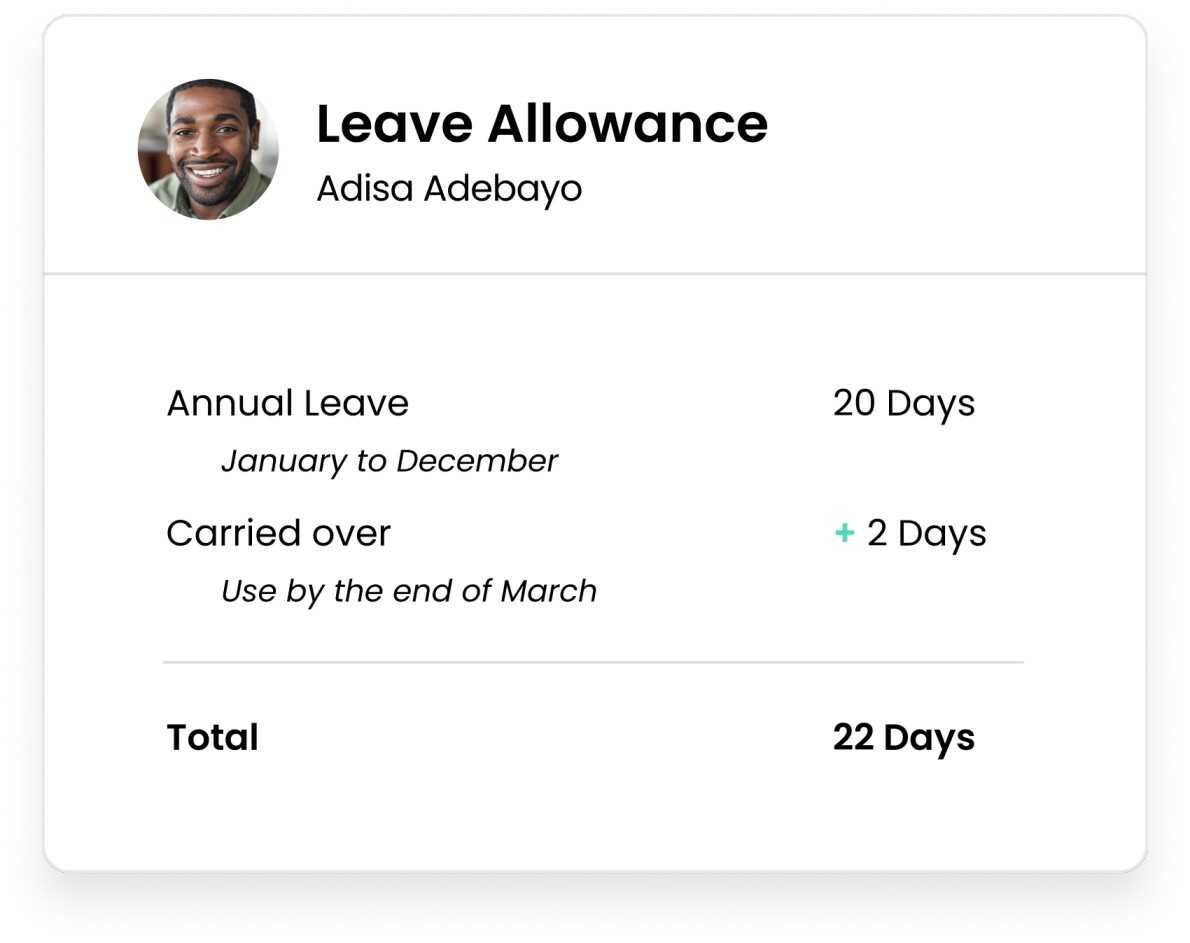Click the word Leave in Annual Leave

[x=356, y=403]
